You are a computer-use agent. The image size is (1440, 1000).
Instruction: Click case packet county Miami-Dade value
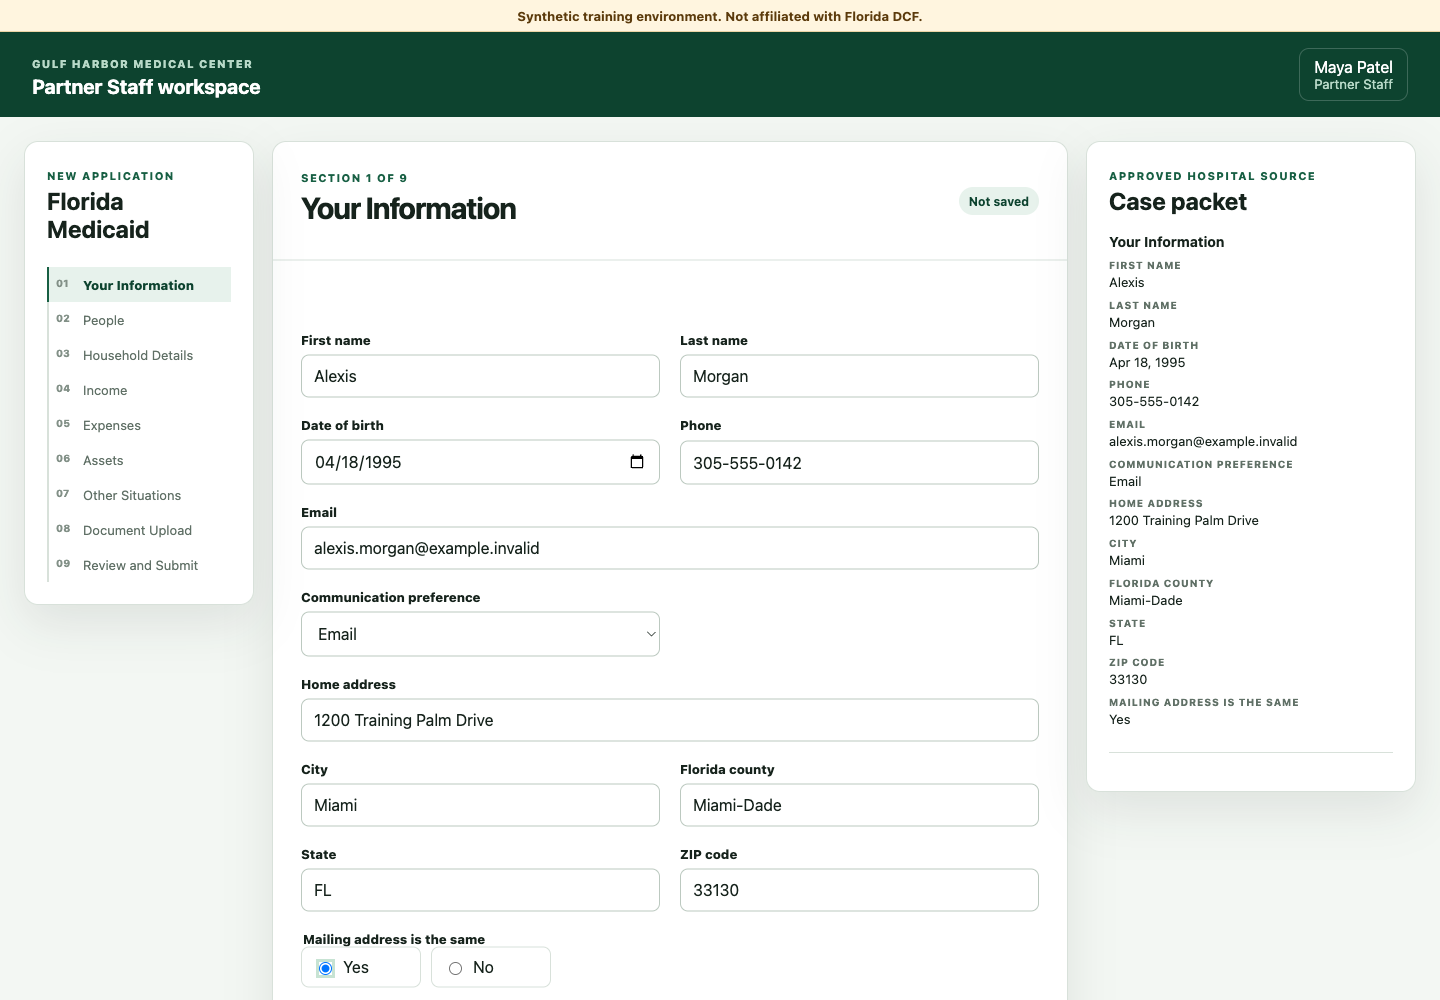[1146, 600]
